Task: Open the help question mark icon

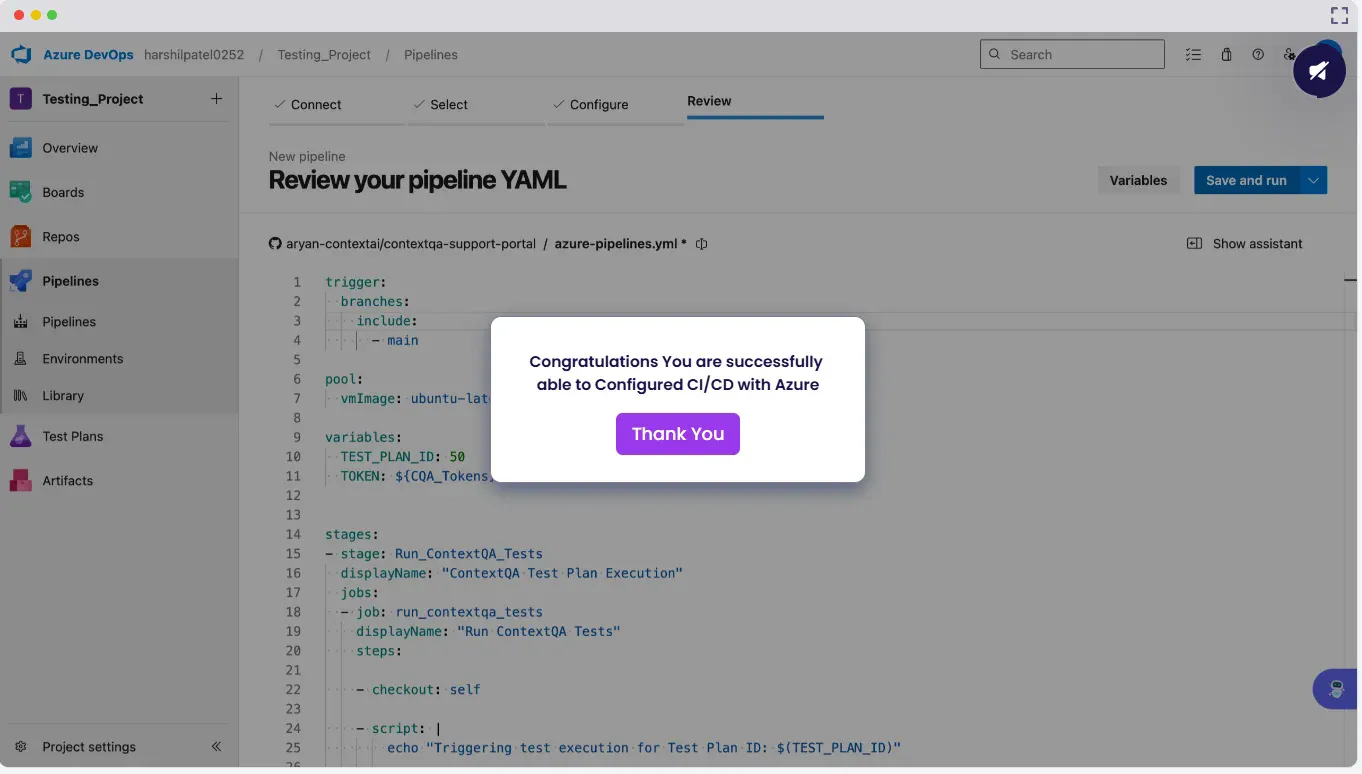Action: (x=1258, y=55)
